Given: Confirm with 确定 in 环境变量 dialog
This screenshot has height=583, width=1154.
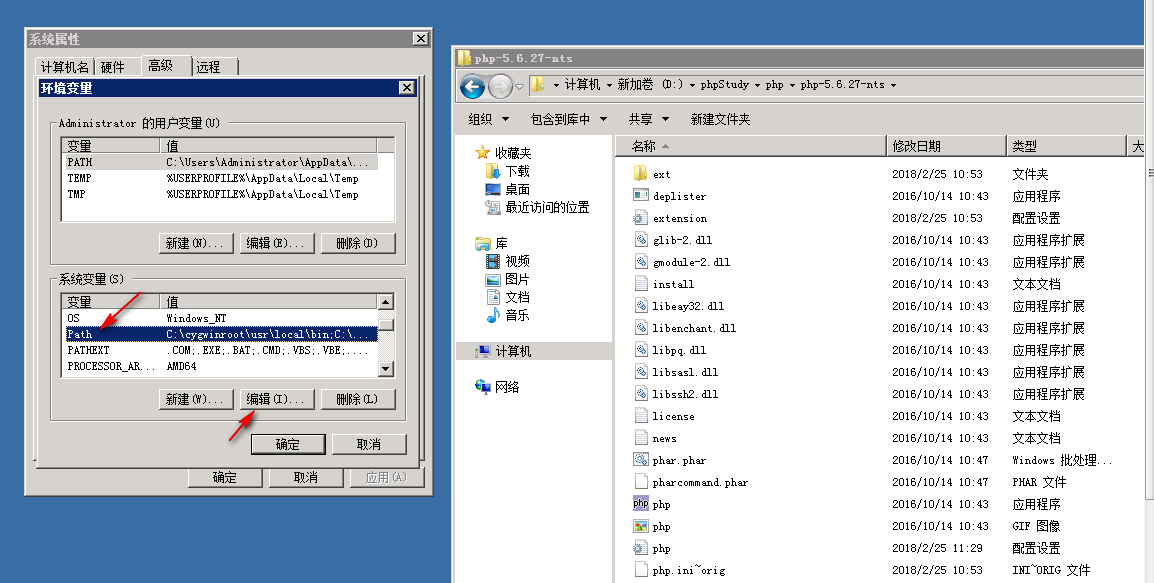Looking at the screenshot, I should [288, 445].
